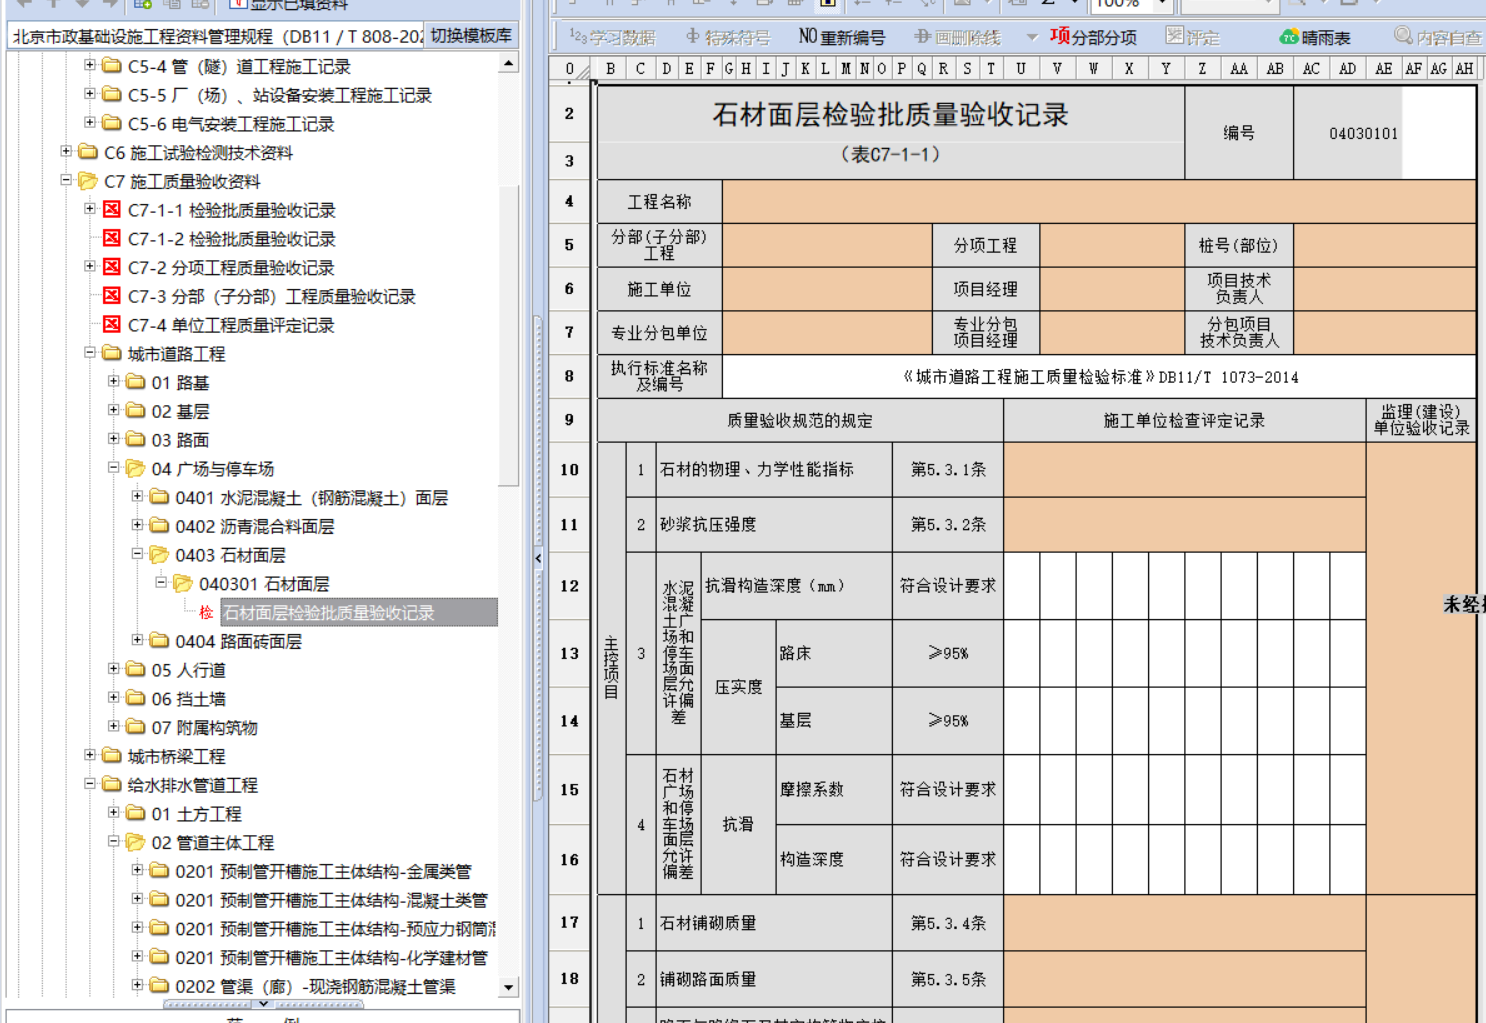
Task: Click the 特殊符号 special symbols tool
Action: tap(727, 37)
